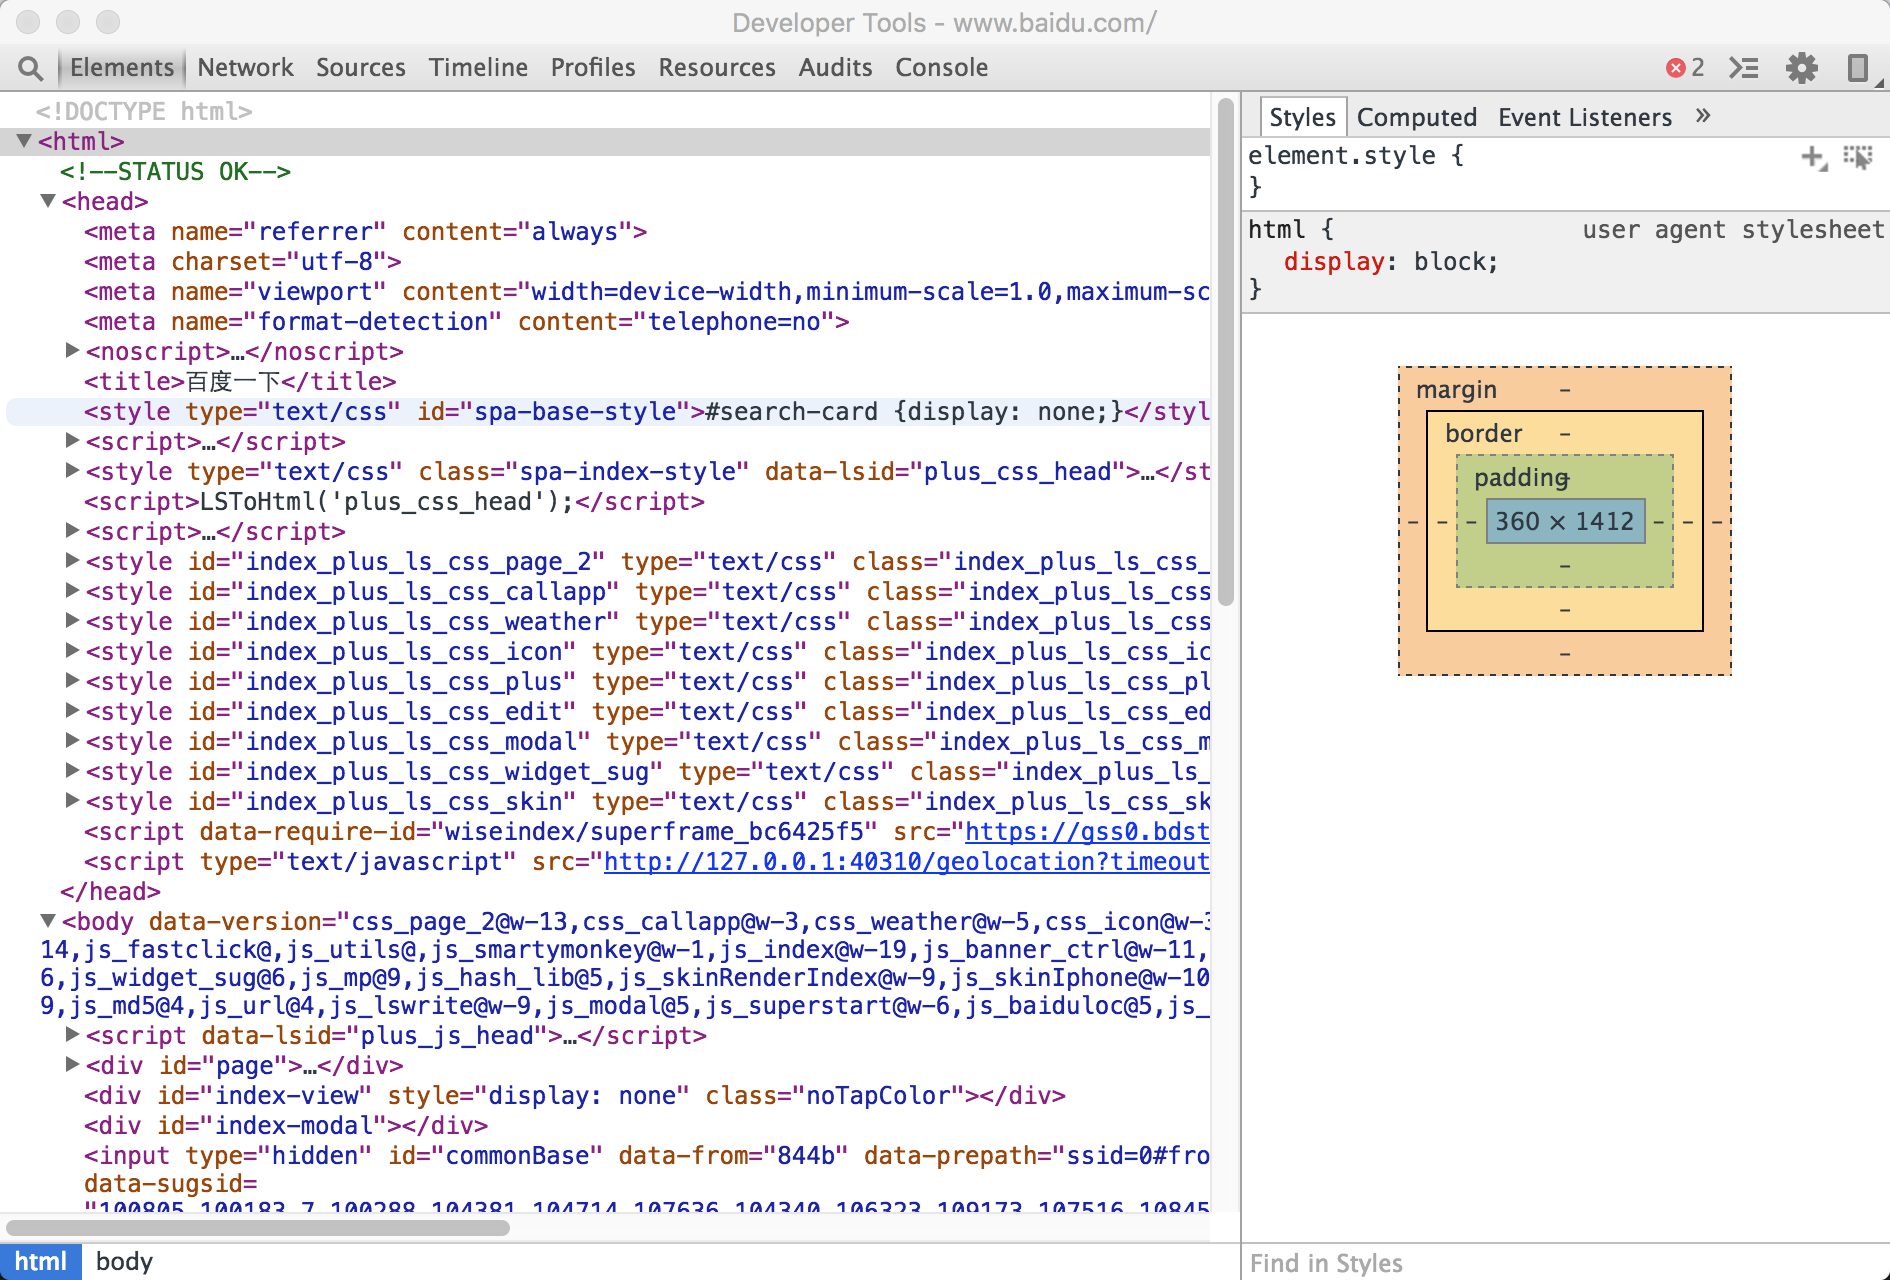Click vertical scrollbar of DOM tree
The width and height of the screenshot is (1890, 1280).
pos(1226,350)
